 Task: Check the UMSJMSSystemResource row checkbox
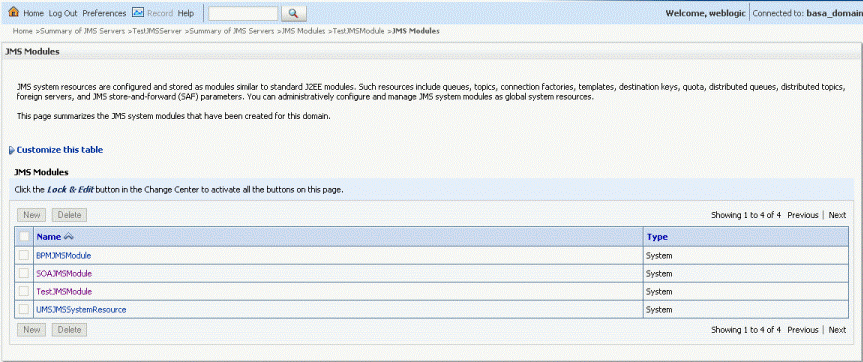coord(24,310)
